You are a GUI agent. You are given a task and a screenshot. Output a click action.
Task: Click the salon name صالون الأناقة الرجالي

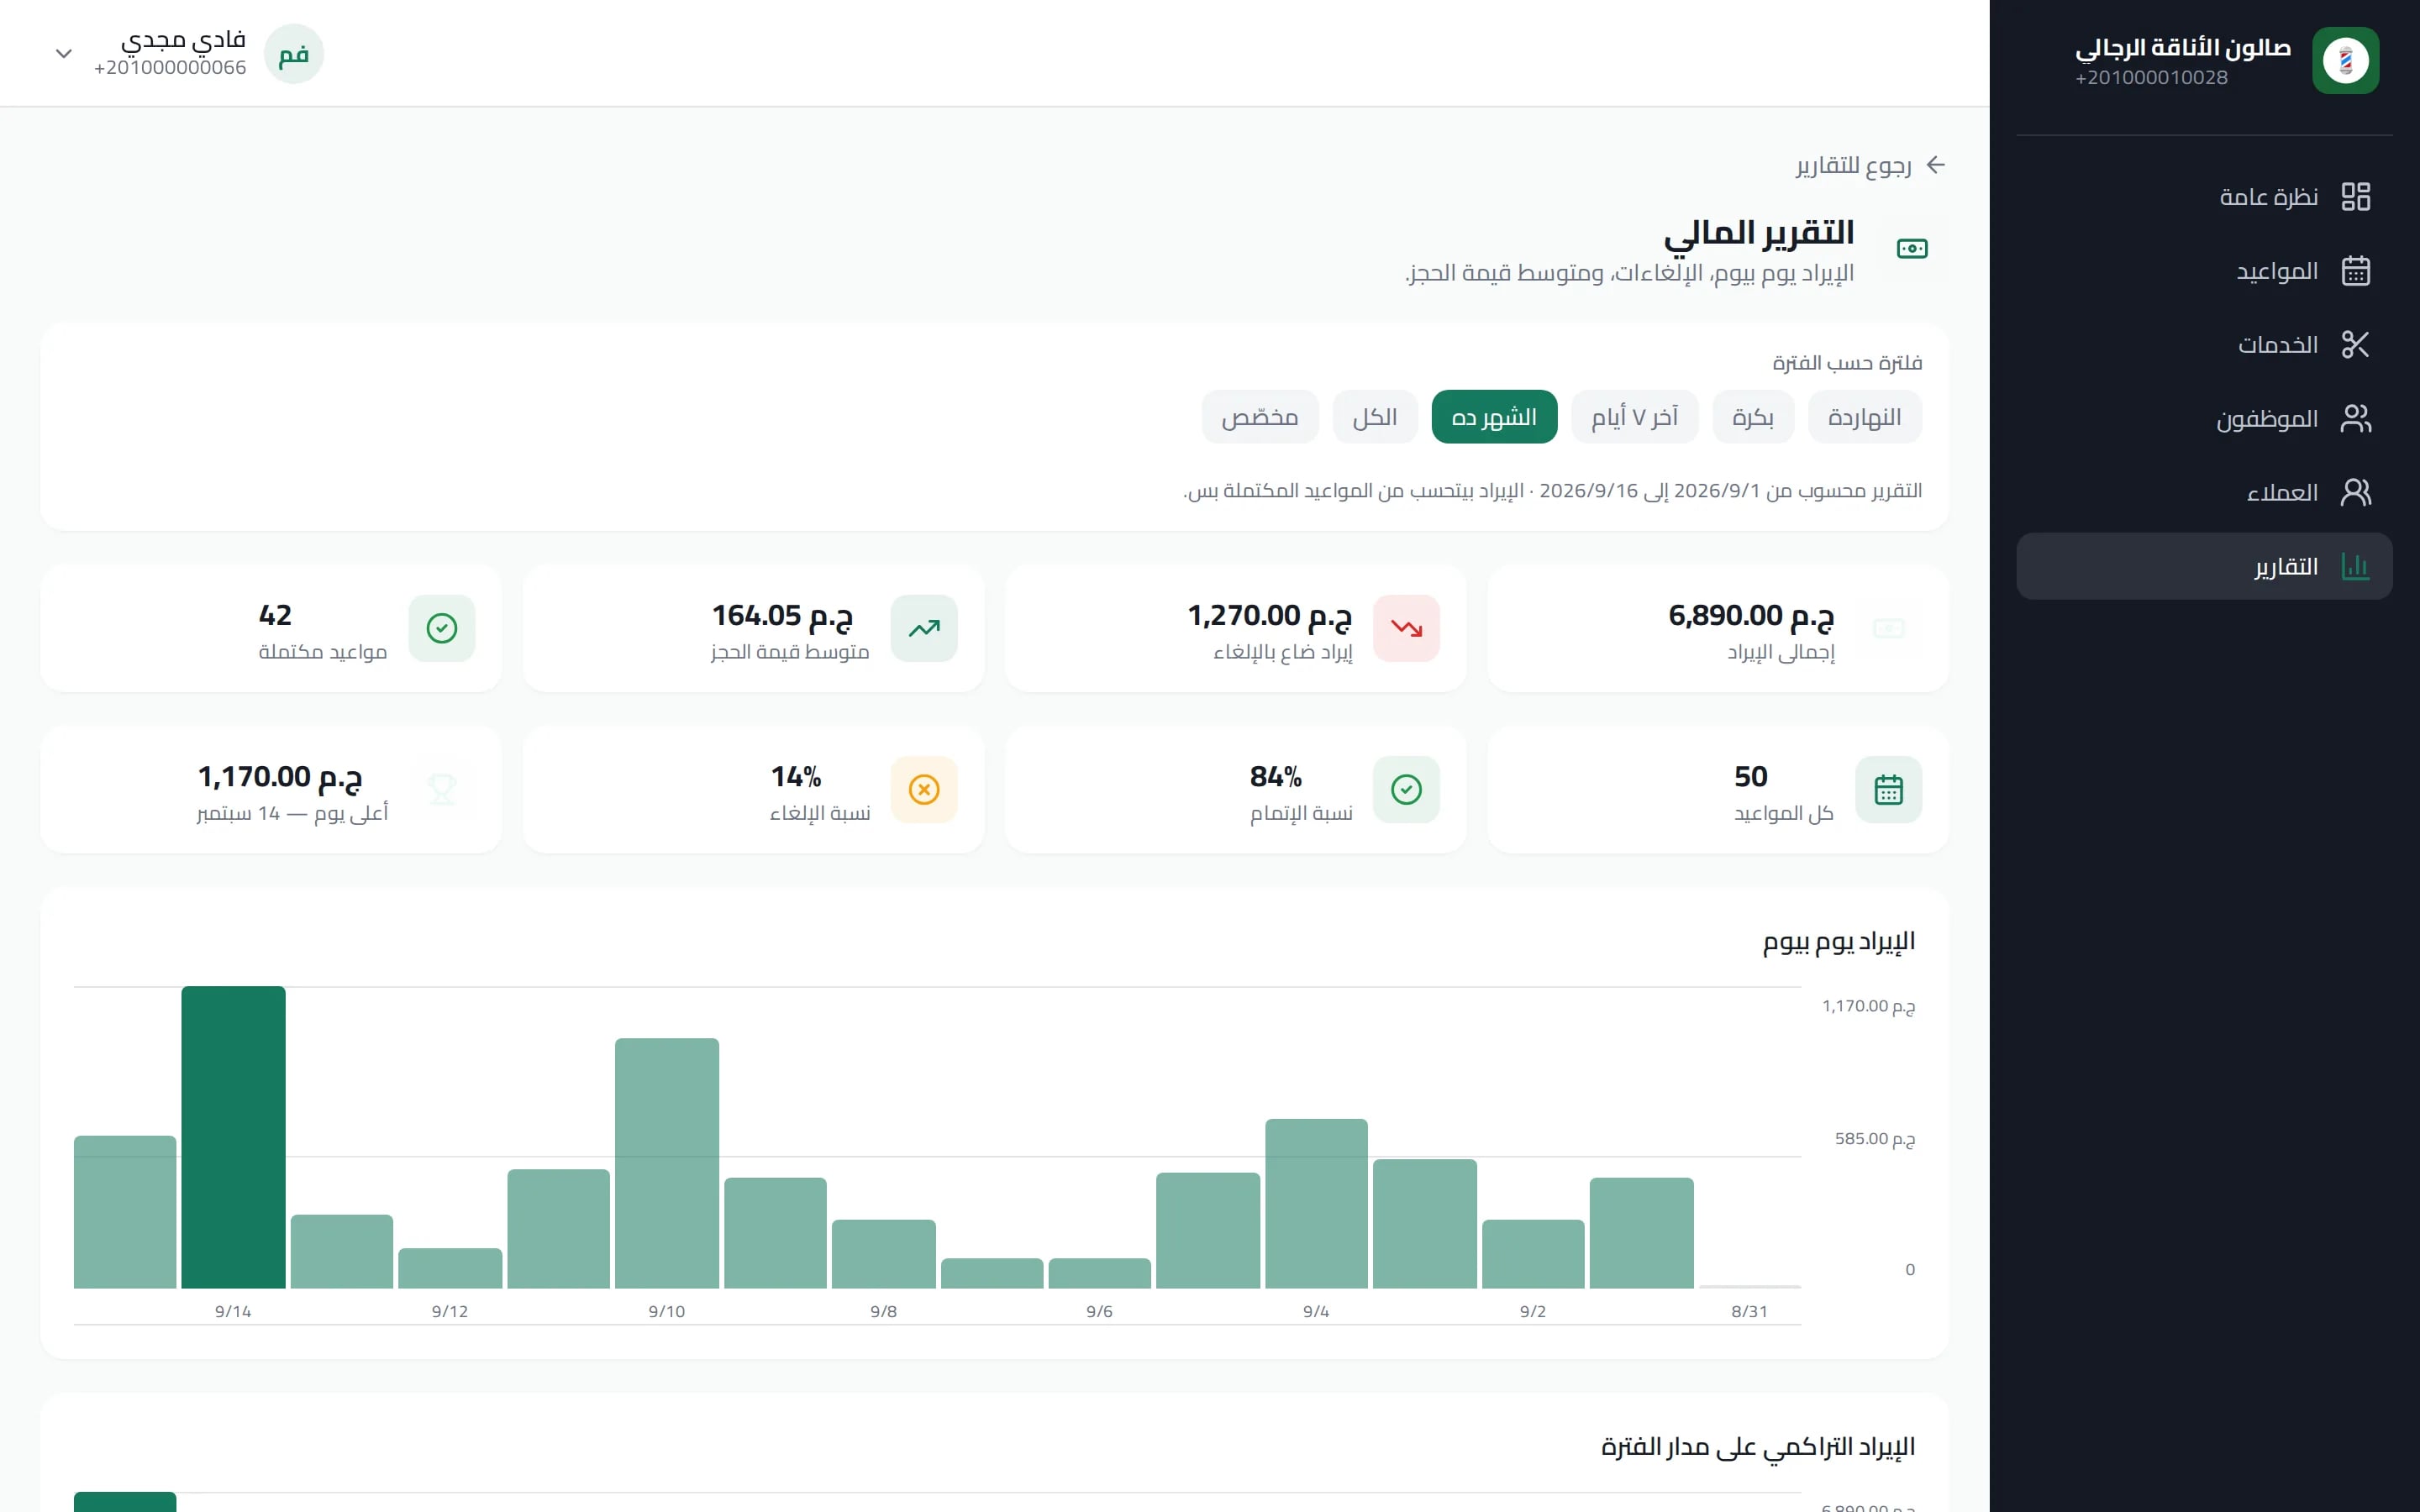[x=2182, y=47]
